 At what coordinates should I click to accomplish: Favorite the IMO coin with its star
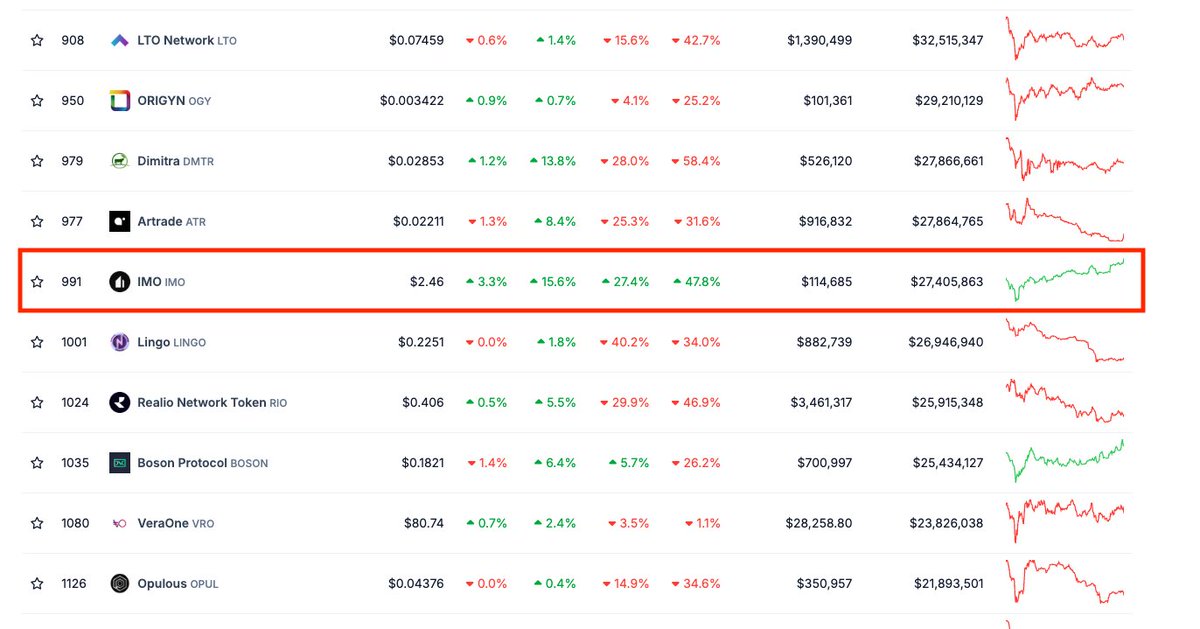(x=37, y=282)
